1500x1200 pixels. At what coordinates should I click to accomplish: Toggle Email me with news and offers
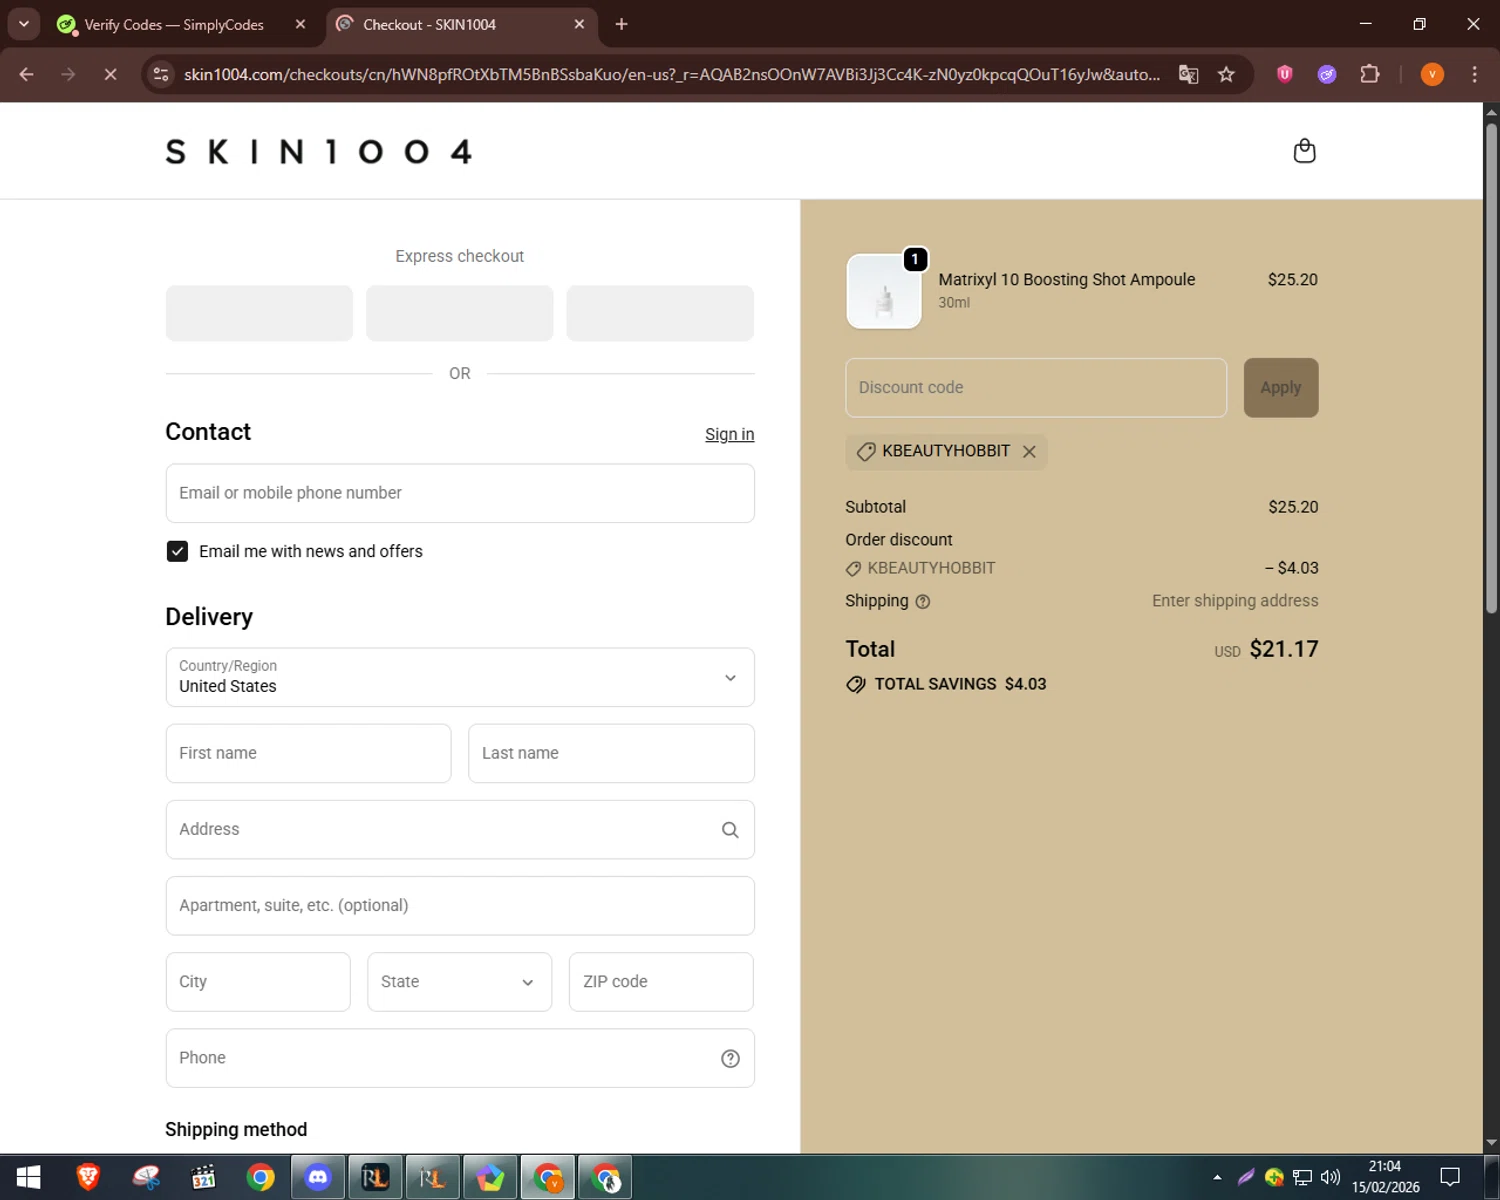[177, 552]
